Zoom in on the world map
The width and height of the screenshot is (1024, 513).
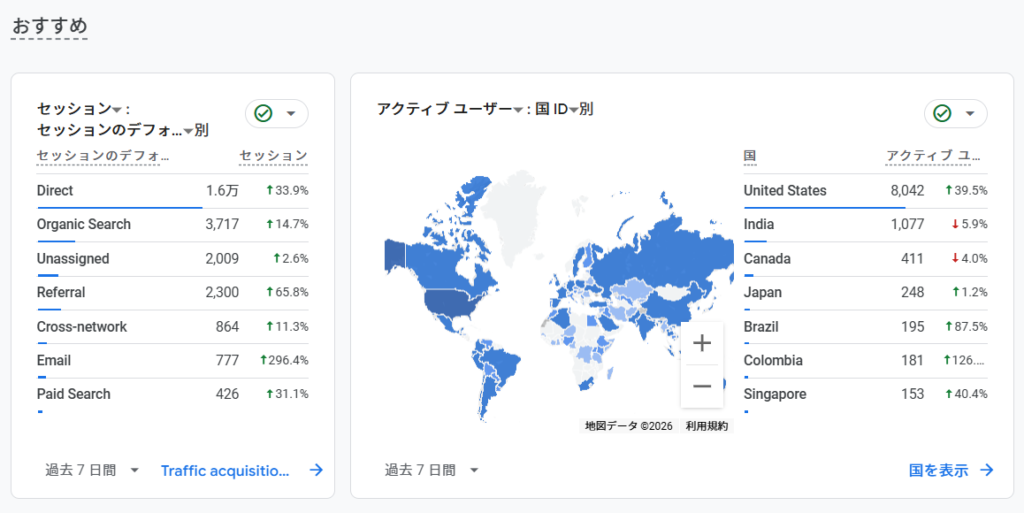click(702, 343)
